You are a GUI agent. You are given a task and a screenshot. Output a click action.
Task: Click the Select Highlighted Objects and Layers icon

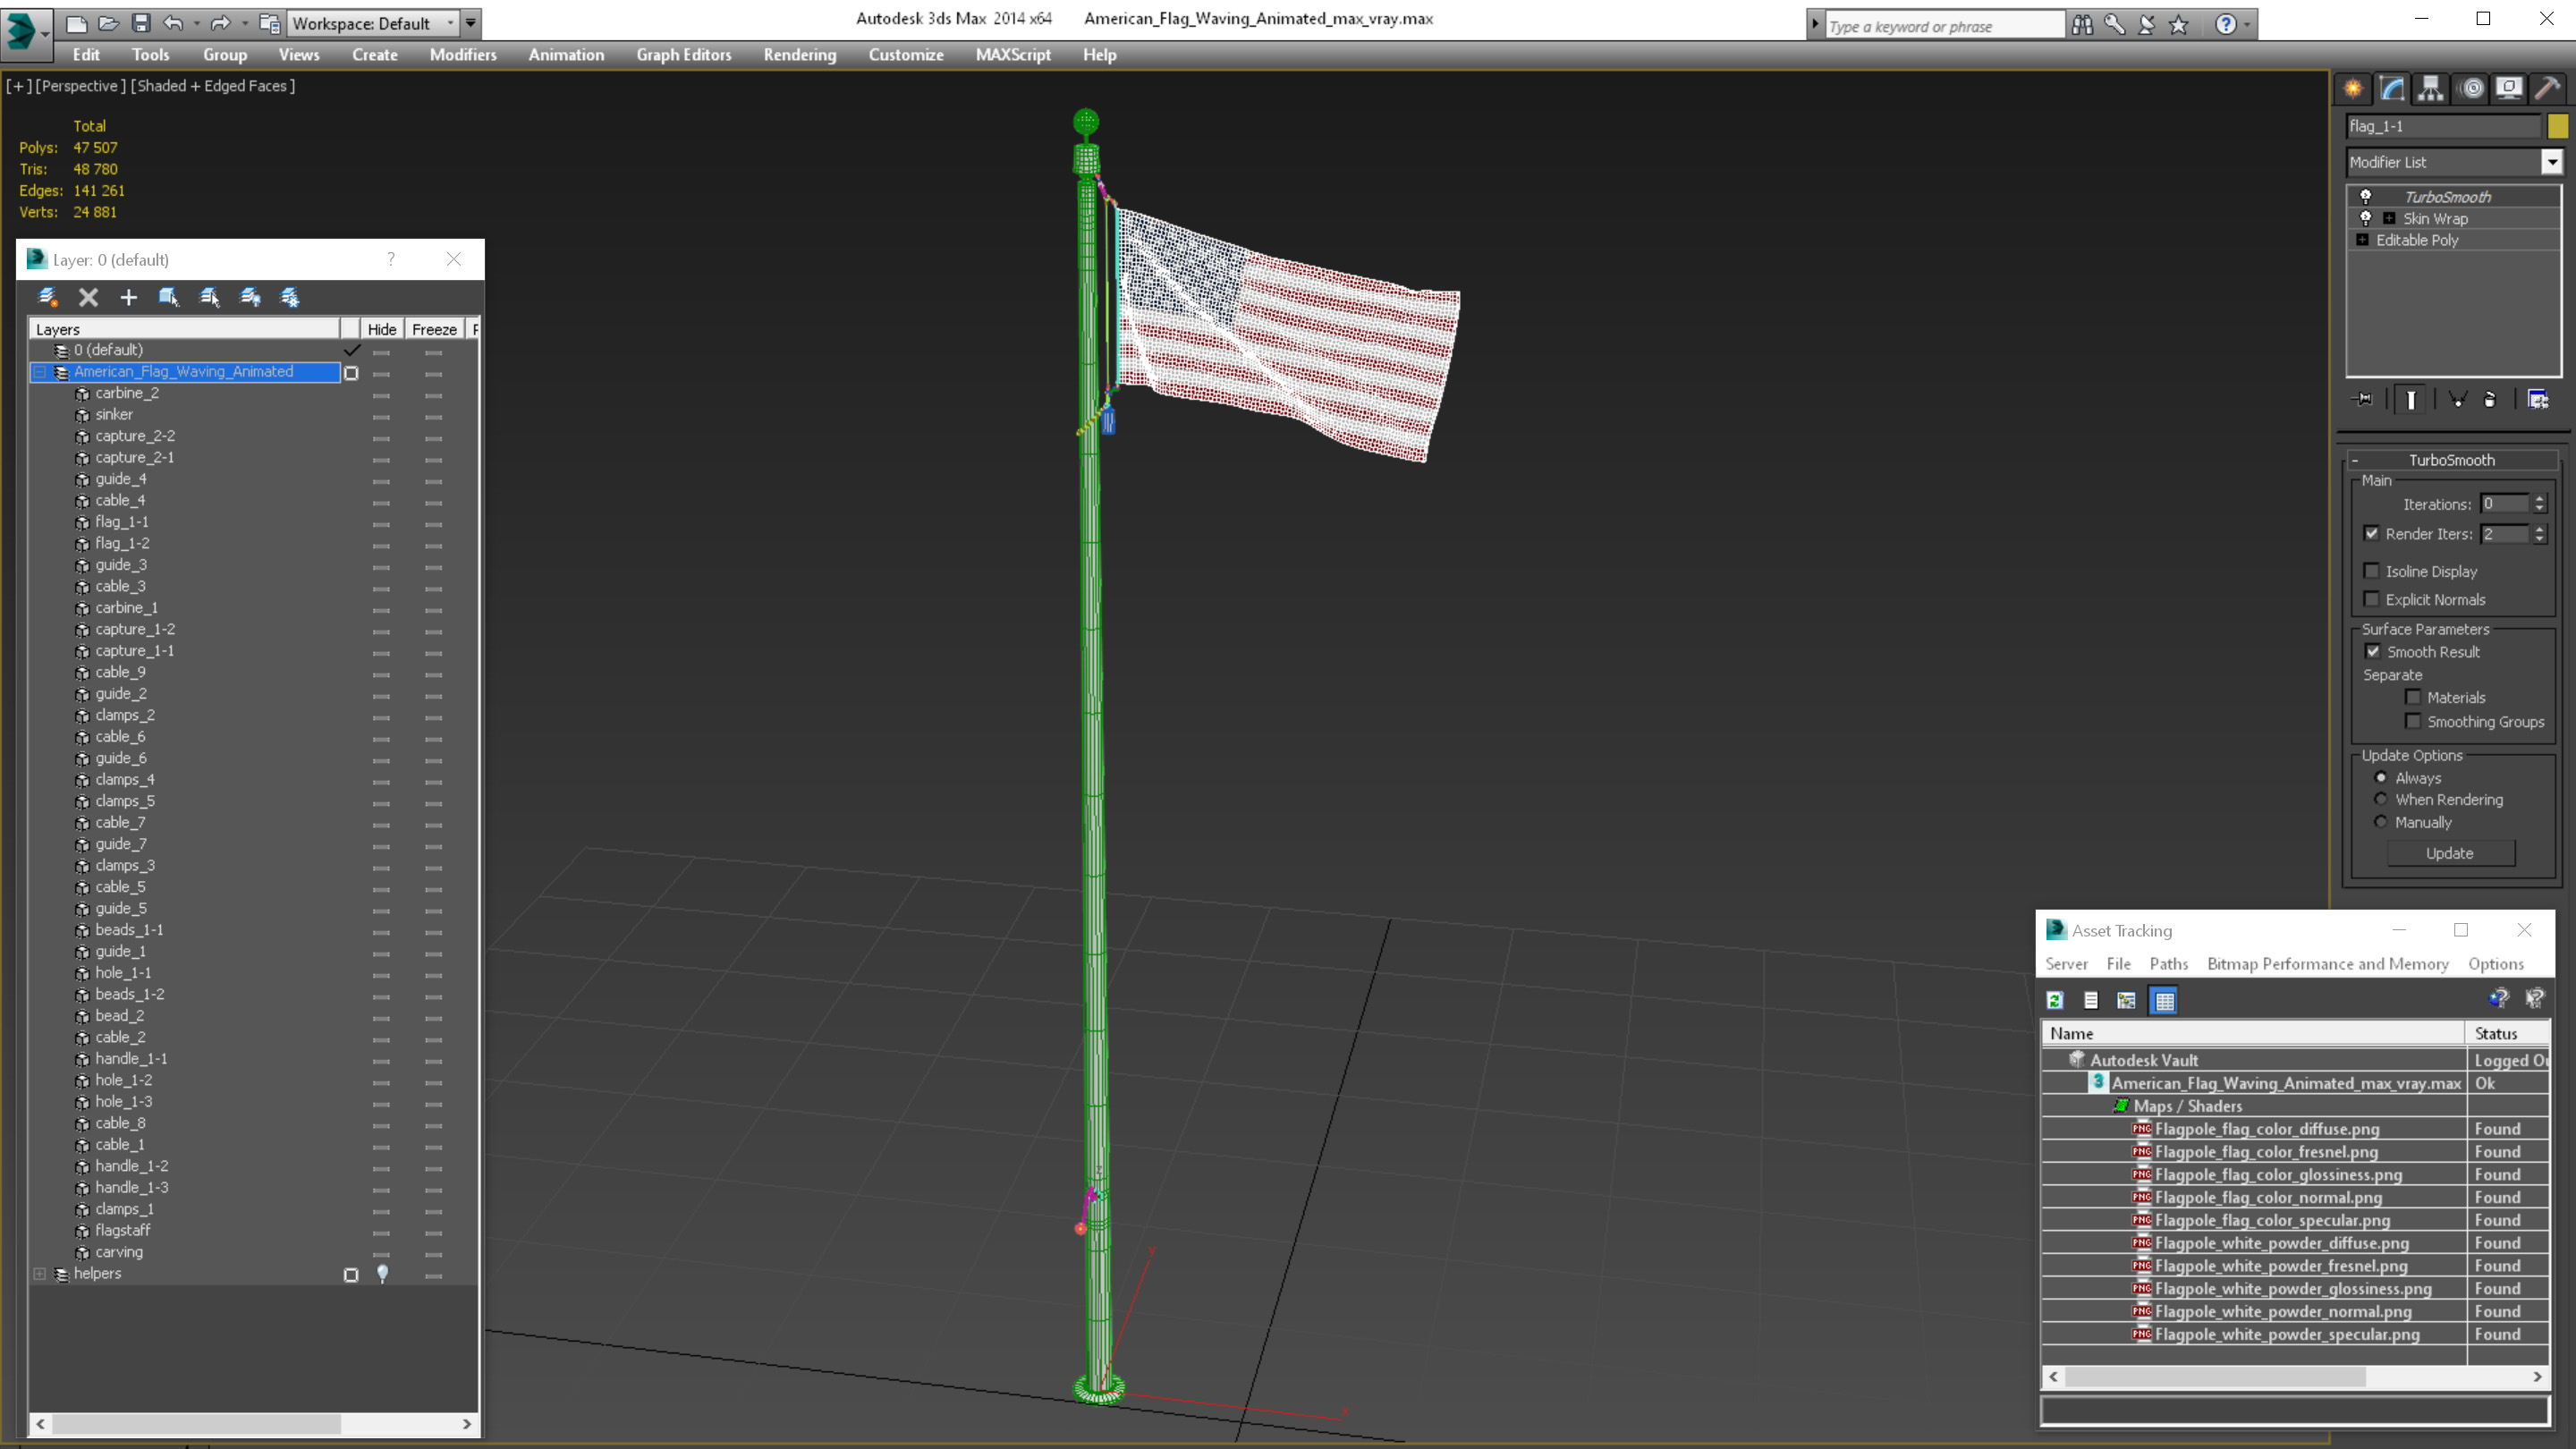(168, 297)
